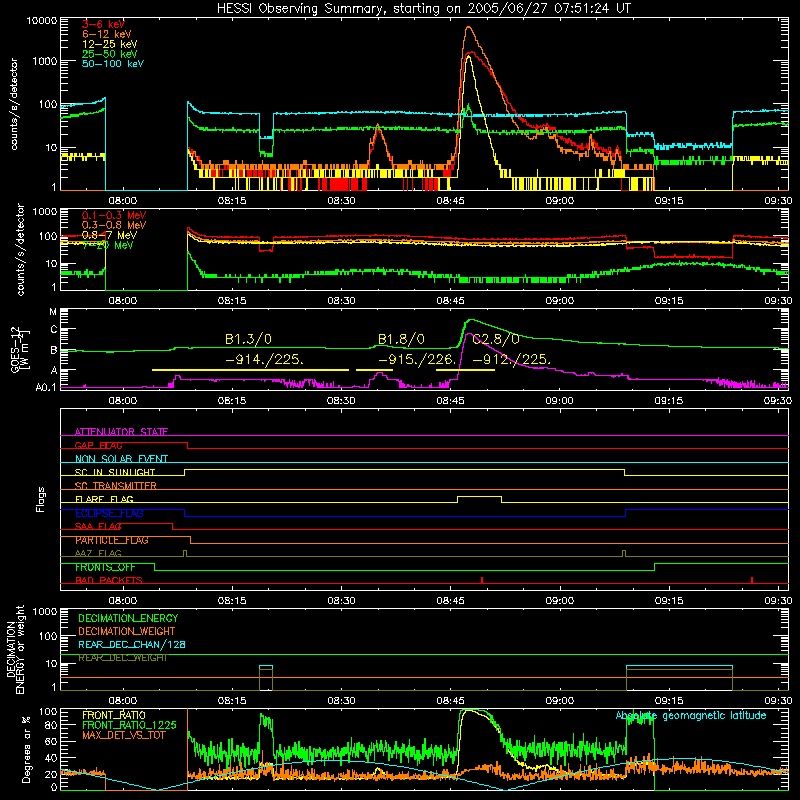Image resolution: width=800 pixels, height=800 pixels.
Task: Click the FRONT_RATIO_1225 legend label
Action: [129, 725]
